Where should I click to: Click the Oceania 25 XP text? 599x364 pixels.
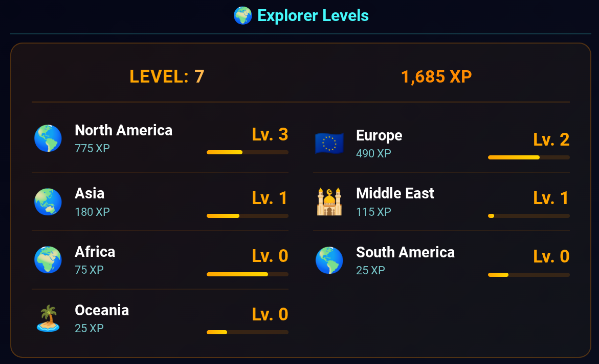pos(89,328)
